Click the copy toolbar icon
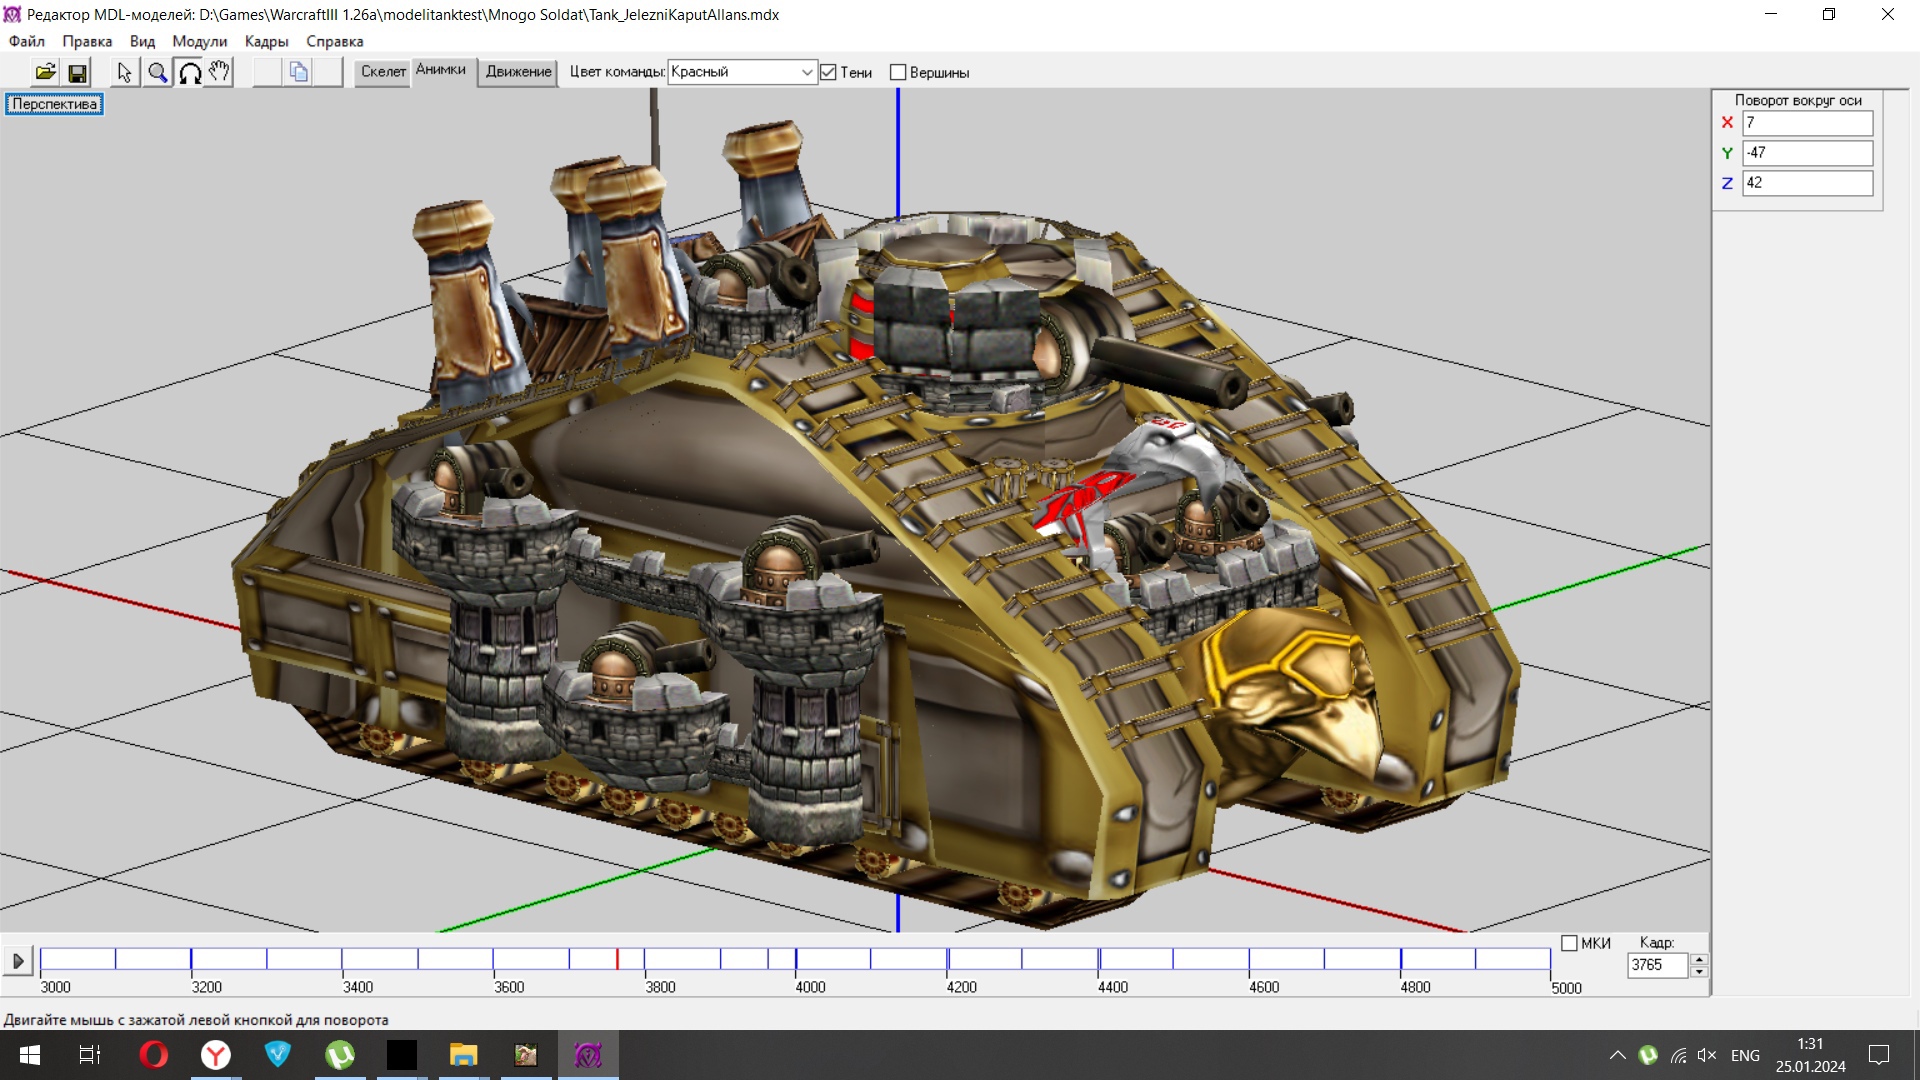Image resolution: width=1920 pixels, height=1080 pixels. click(298, 72)
